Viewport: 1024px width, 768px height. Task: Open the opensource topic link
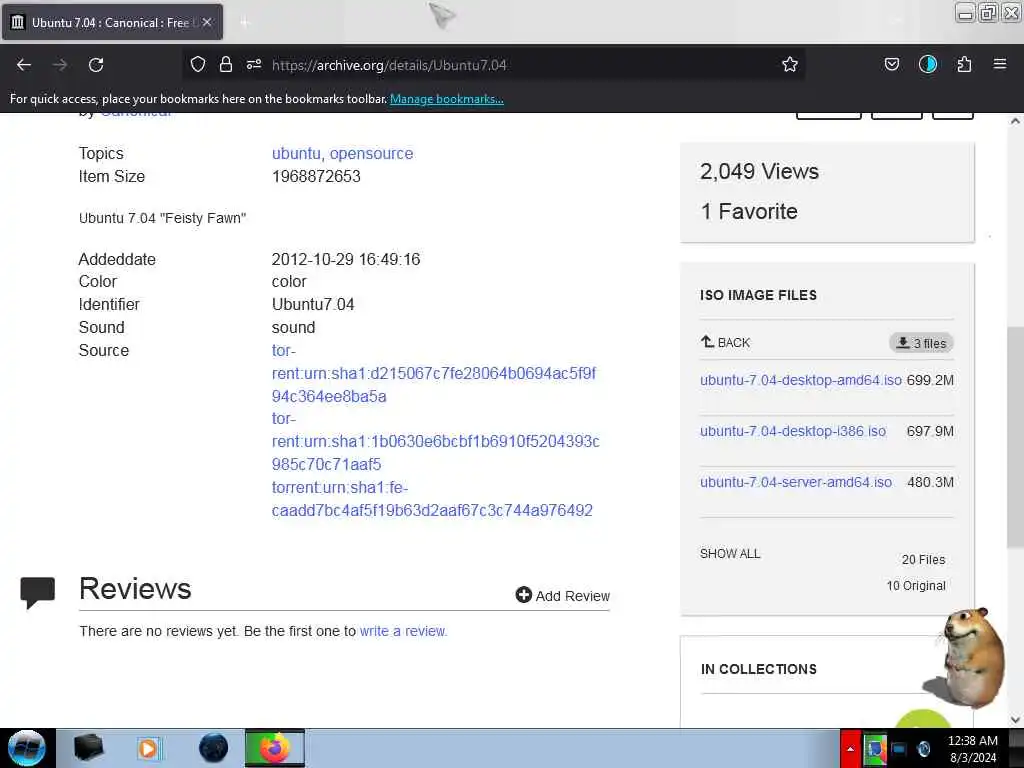coord(372,153)
